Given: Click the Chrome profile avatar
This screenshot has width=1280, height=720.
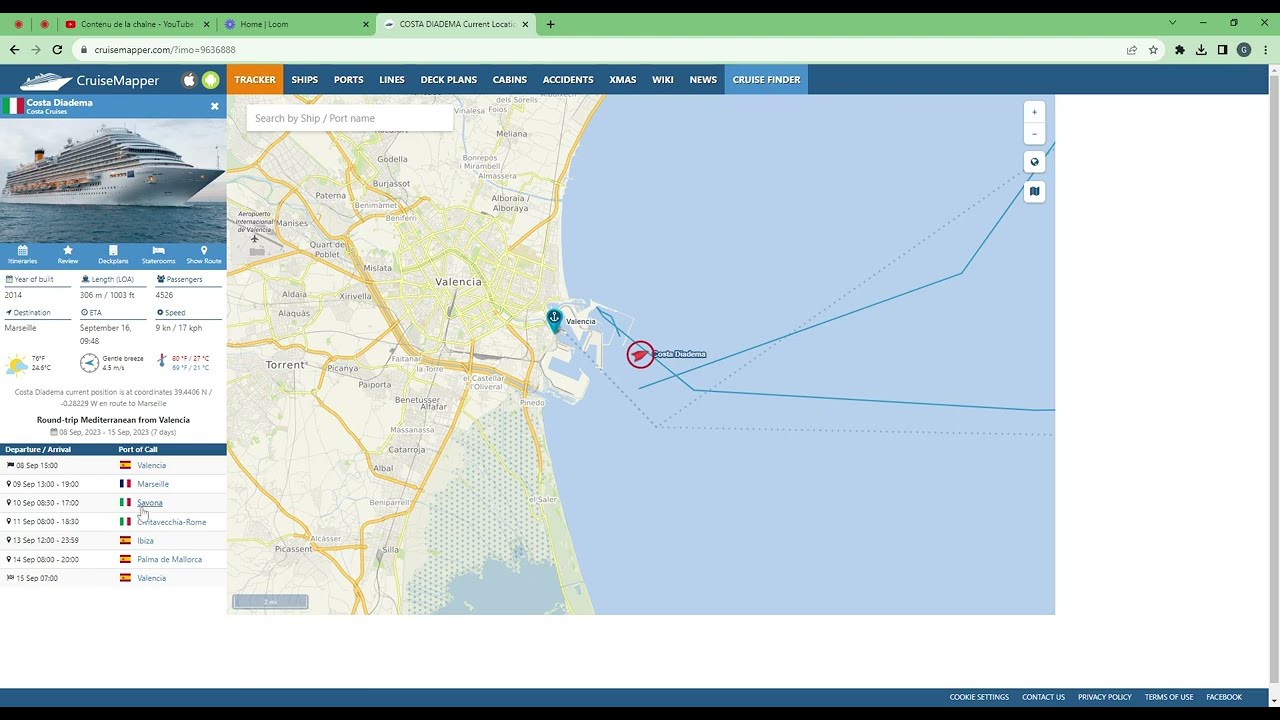Looking at the screenshot, I should (x=1244, y=49).
